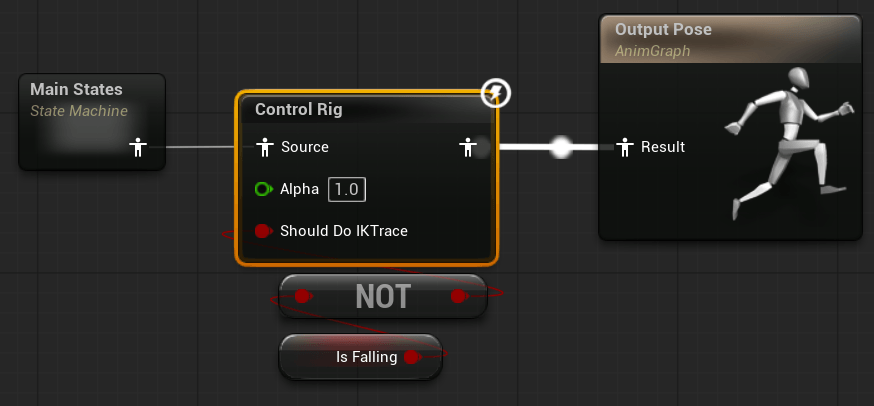Click the AnimGraph subtitle text

[652, 51]
